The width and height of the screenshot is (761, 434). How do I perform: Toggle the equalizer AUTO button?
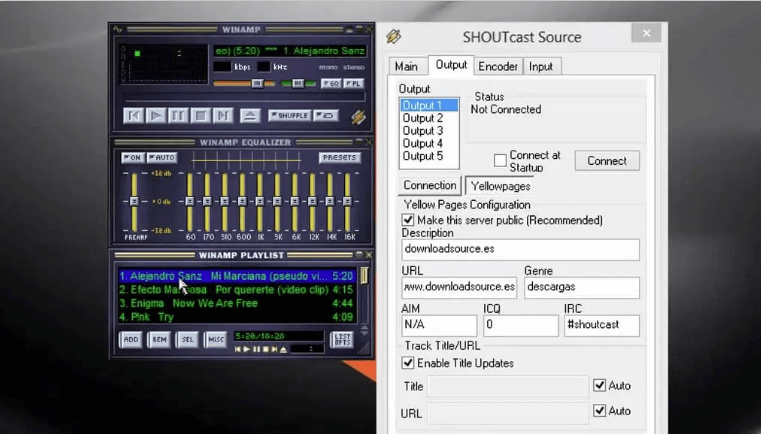[x=162, y=158]
